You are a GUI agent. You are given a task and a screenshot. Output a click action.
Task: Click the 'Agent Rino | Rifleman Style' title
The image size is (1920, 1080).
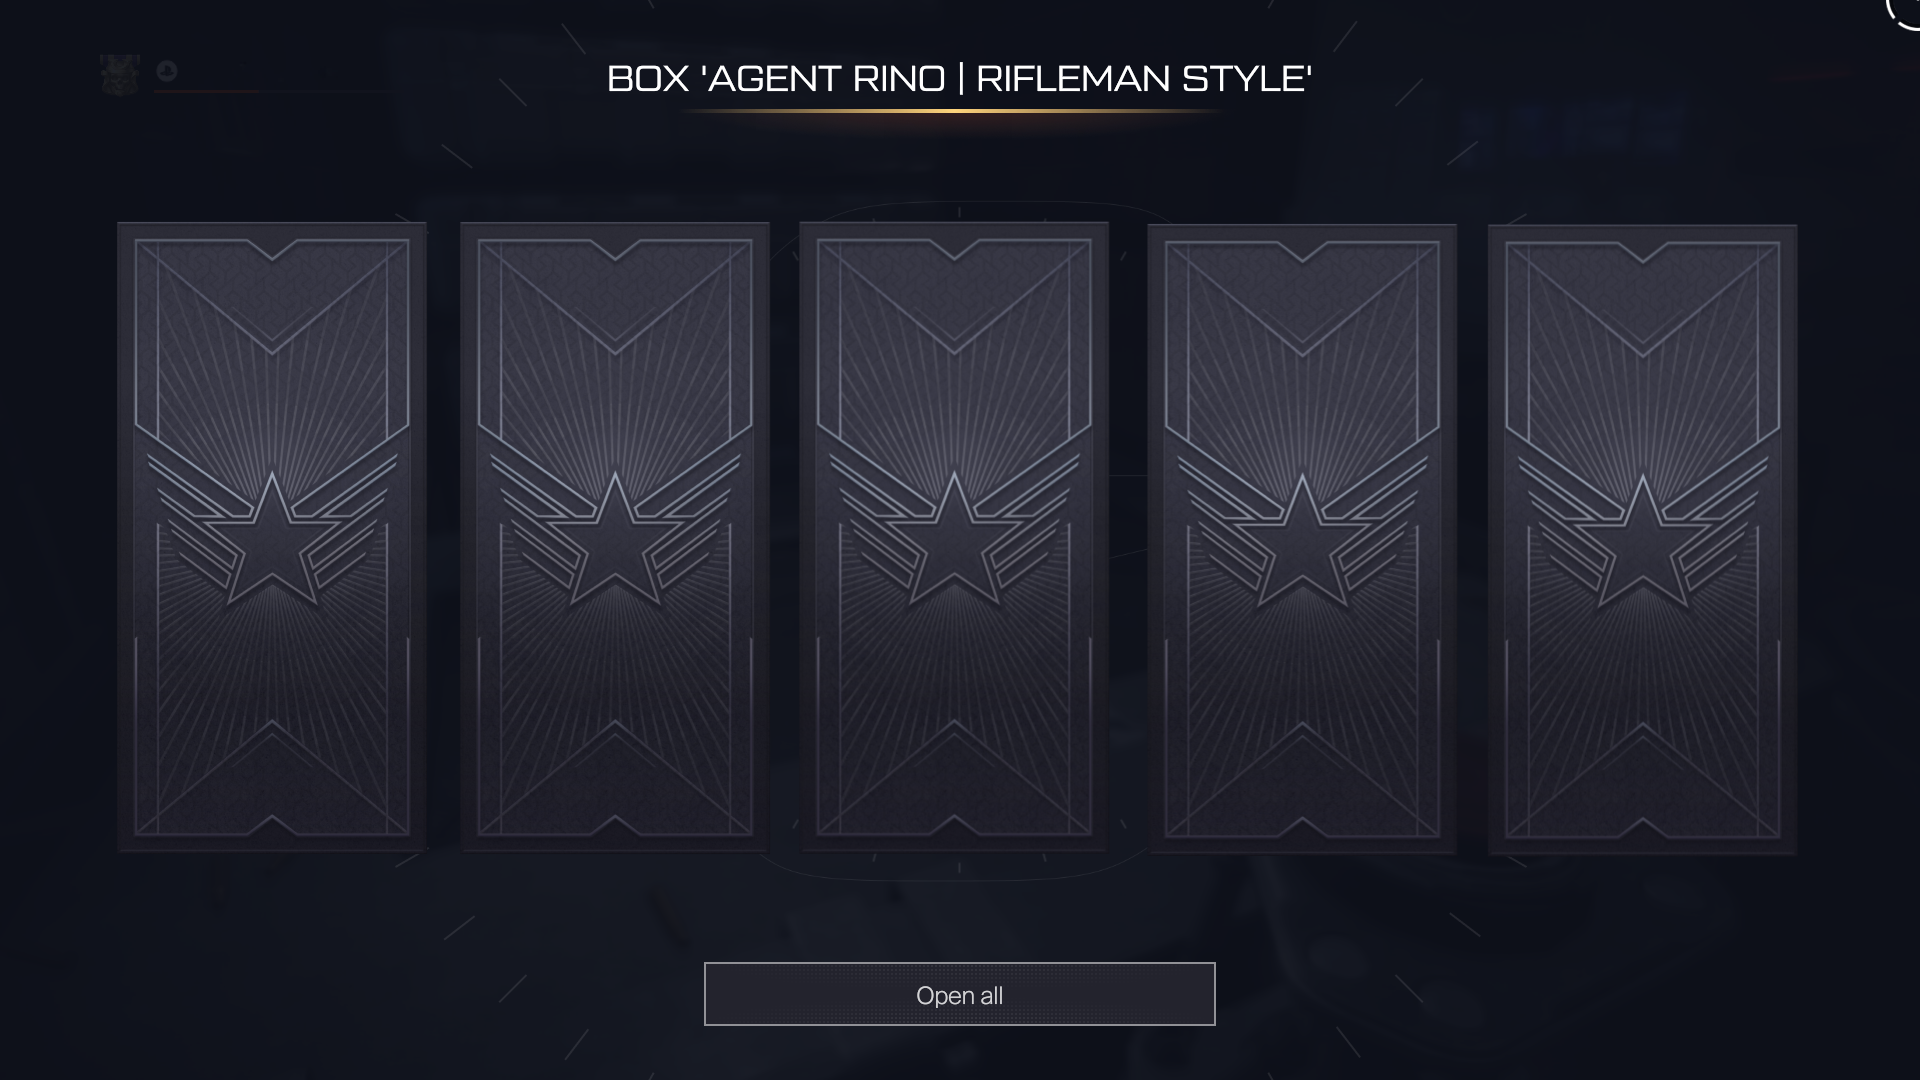[x=959, y=78]
